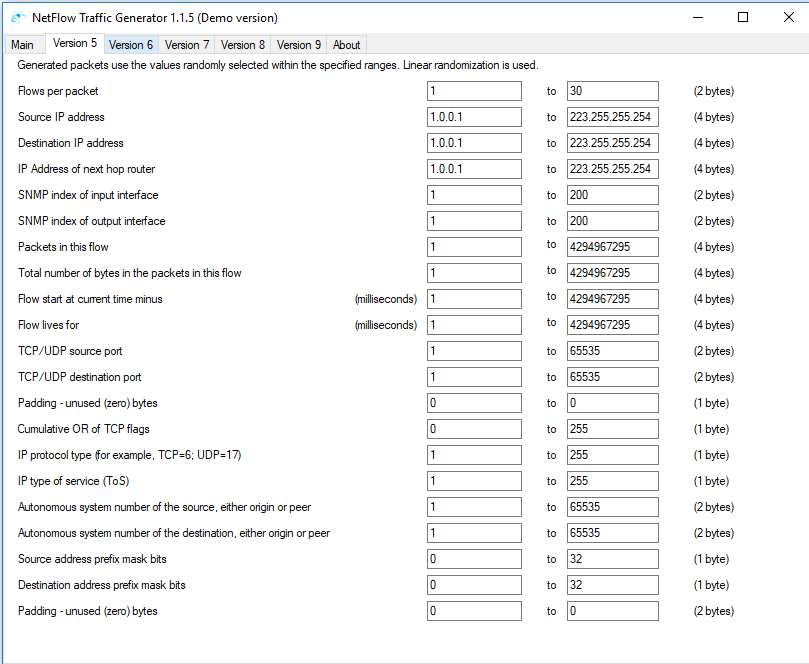Click the Flows per packet maximum field
Viewport: 809px width, 664px height.
click(x=612, y=91)
